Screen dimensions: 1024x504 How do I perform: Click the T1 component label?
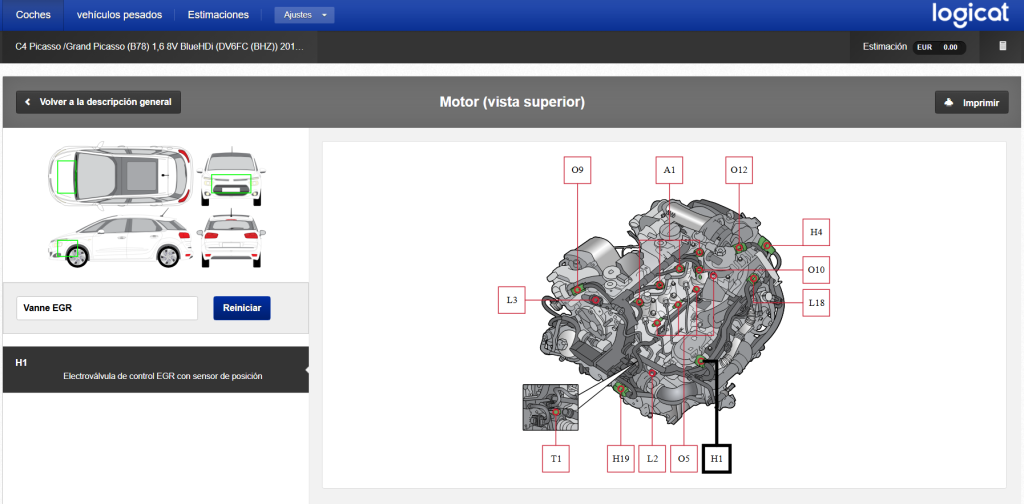tap(556, 458)
